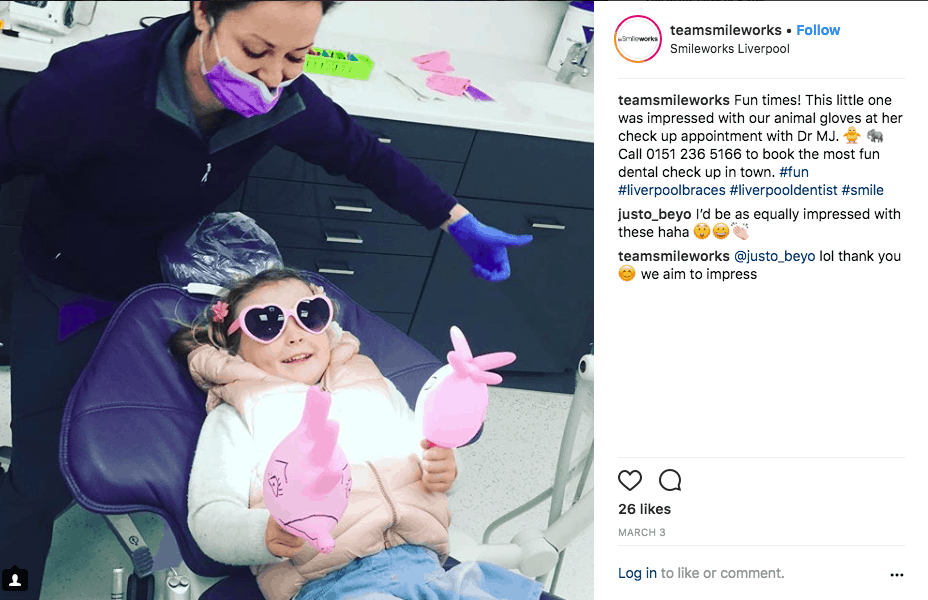
Task: Open the three-dots more options menu
Action: click(x=897, y=575)
